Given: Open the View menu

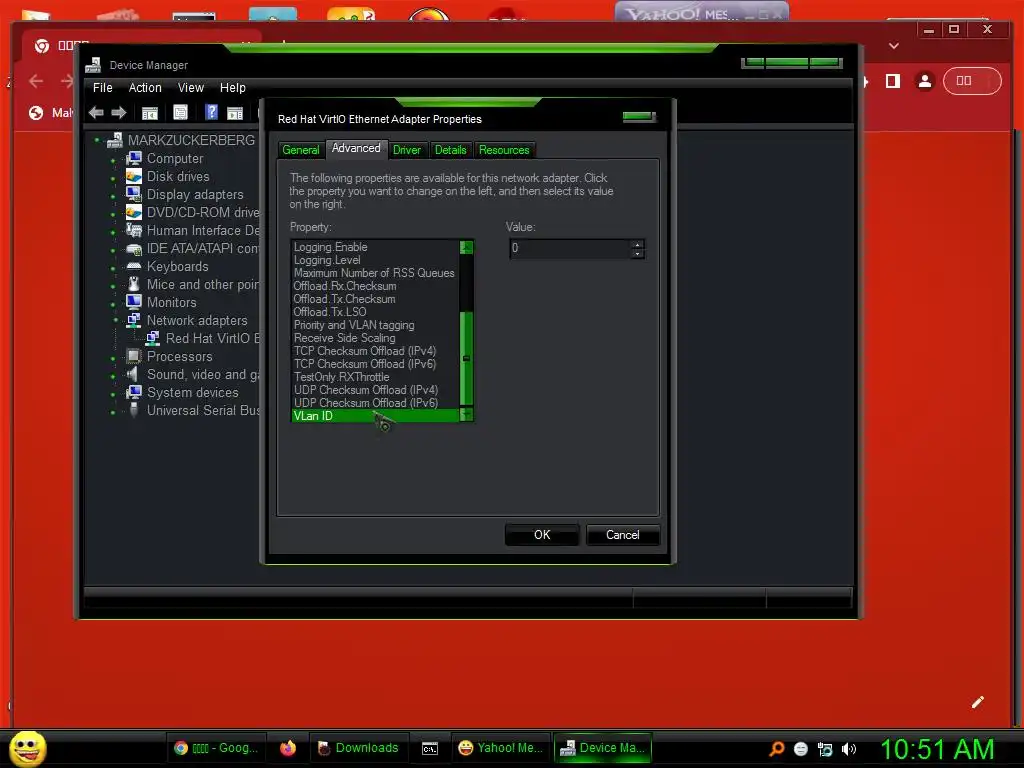Looking at the screenshot, I should pyautogui.click(x=191, y=88).
